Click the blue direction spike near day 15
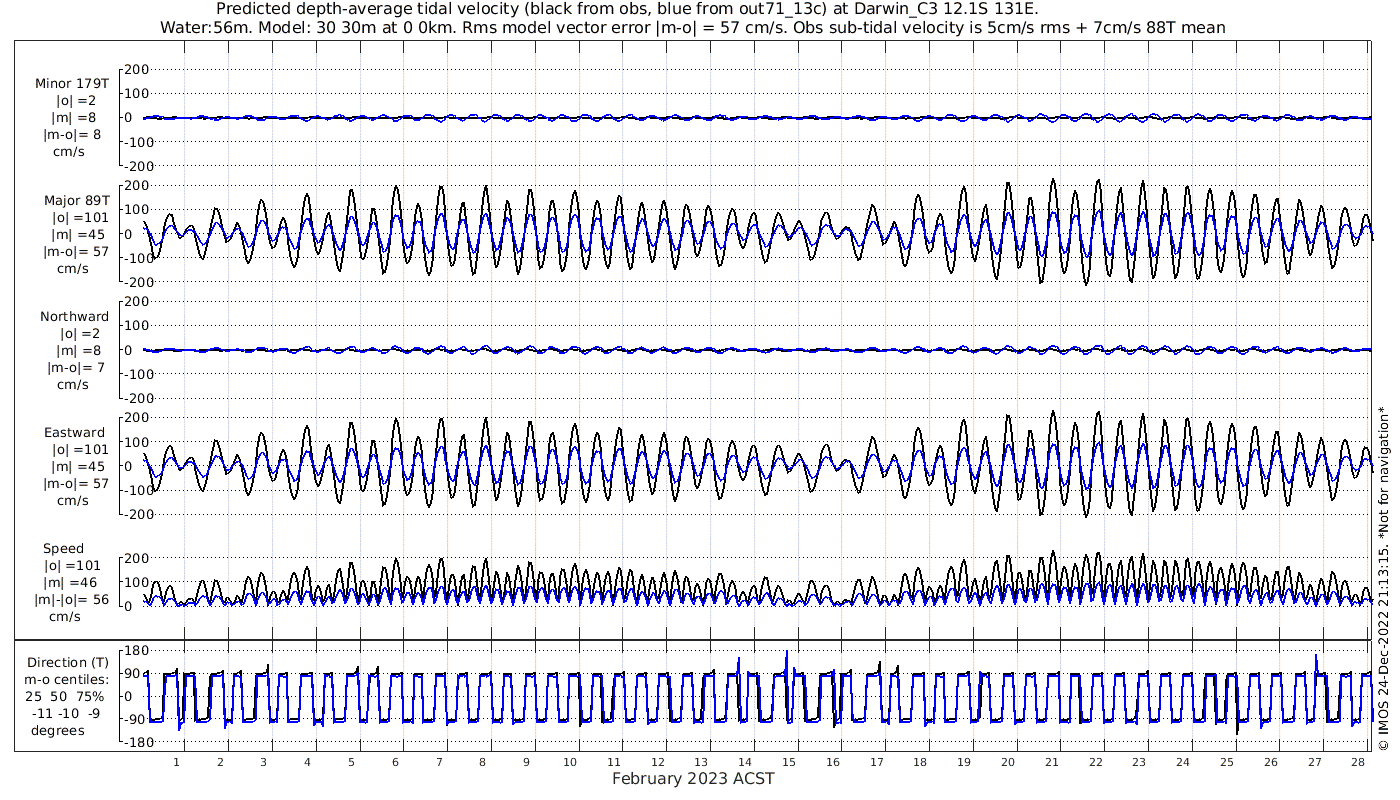Screen dimensions: 1400x800 787,665
